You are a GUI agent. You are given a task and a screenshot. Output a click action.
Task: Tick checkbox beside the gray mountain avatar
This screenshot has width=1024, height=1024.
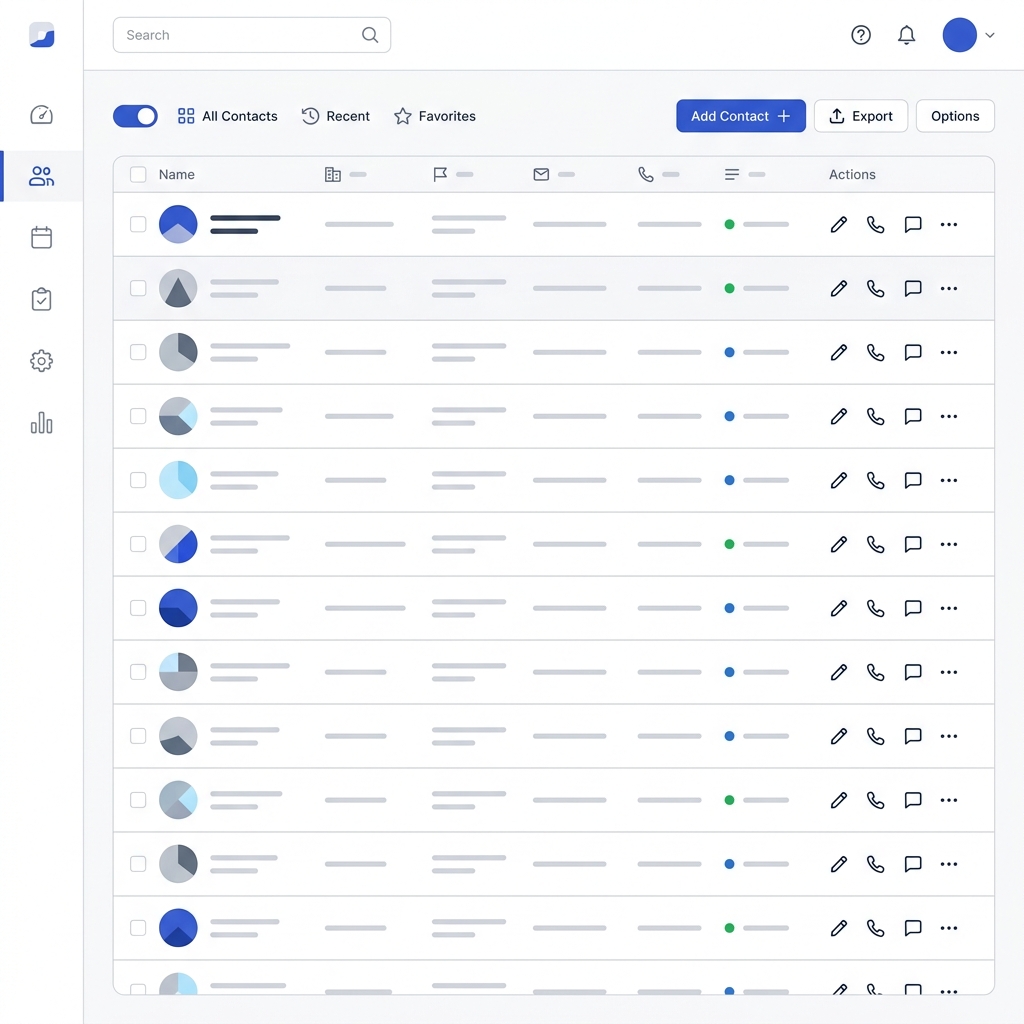tap(138, 736)
